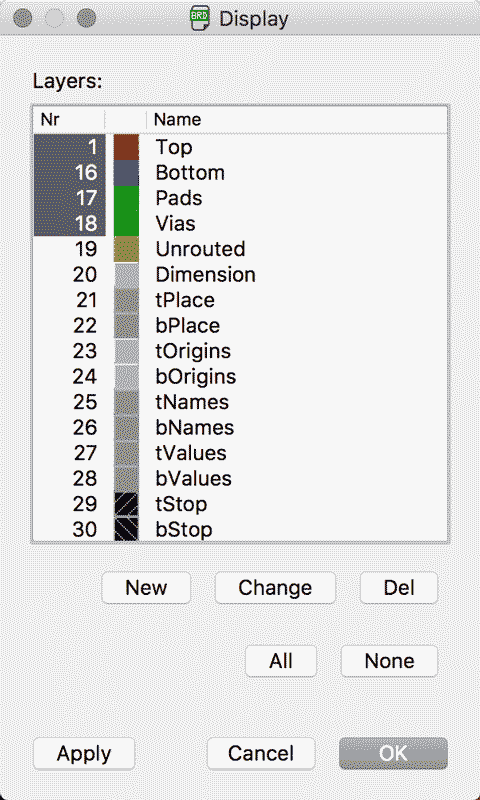Image resolution: width=480 pixels, height=800 pixels.
Task: Click the Pads layer green swatch
Action: coord(126,198)
